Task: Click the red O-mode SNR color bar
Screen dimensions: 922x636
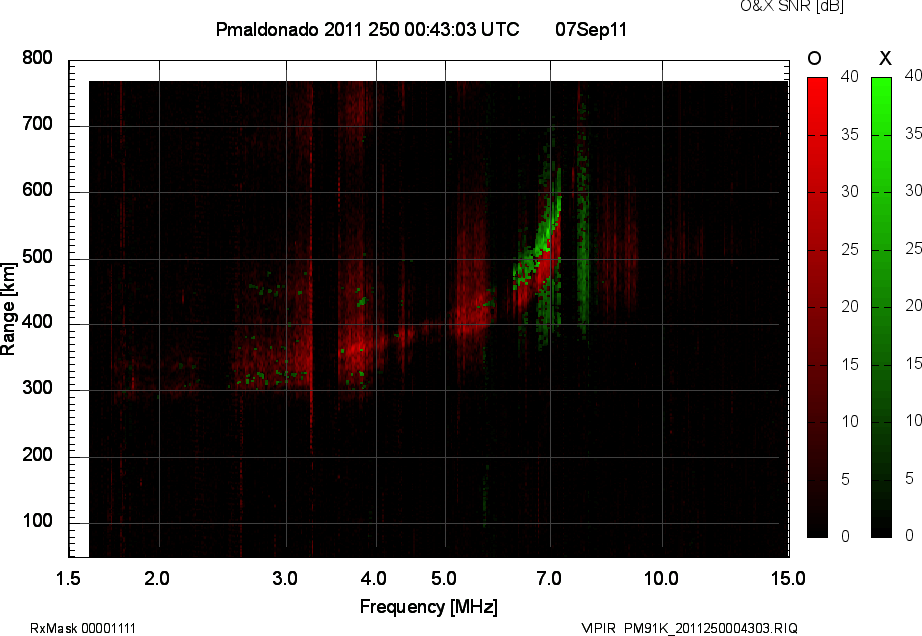Action: point(817,307)
